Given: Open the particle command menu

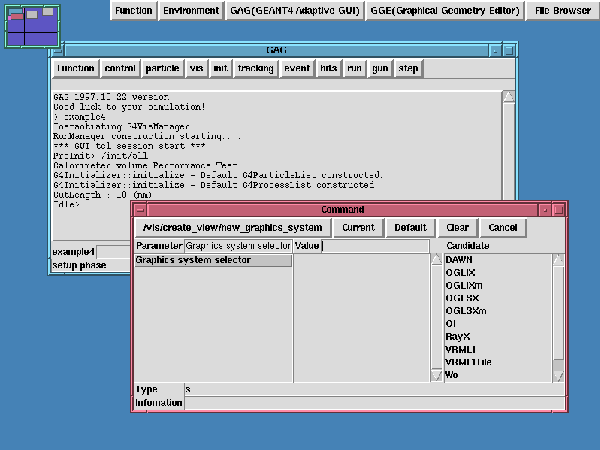Looking at the screenshot, I should (162, 68).
